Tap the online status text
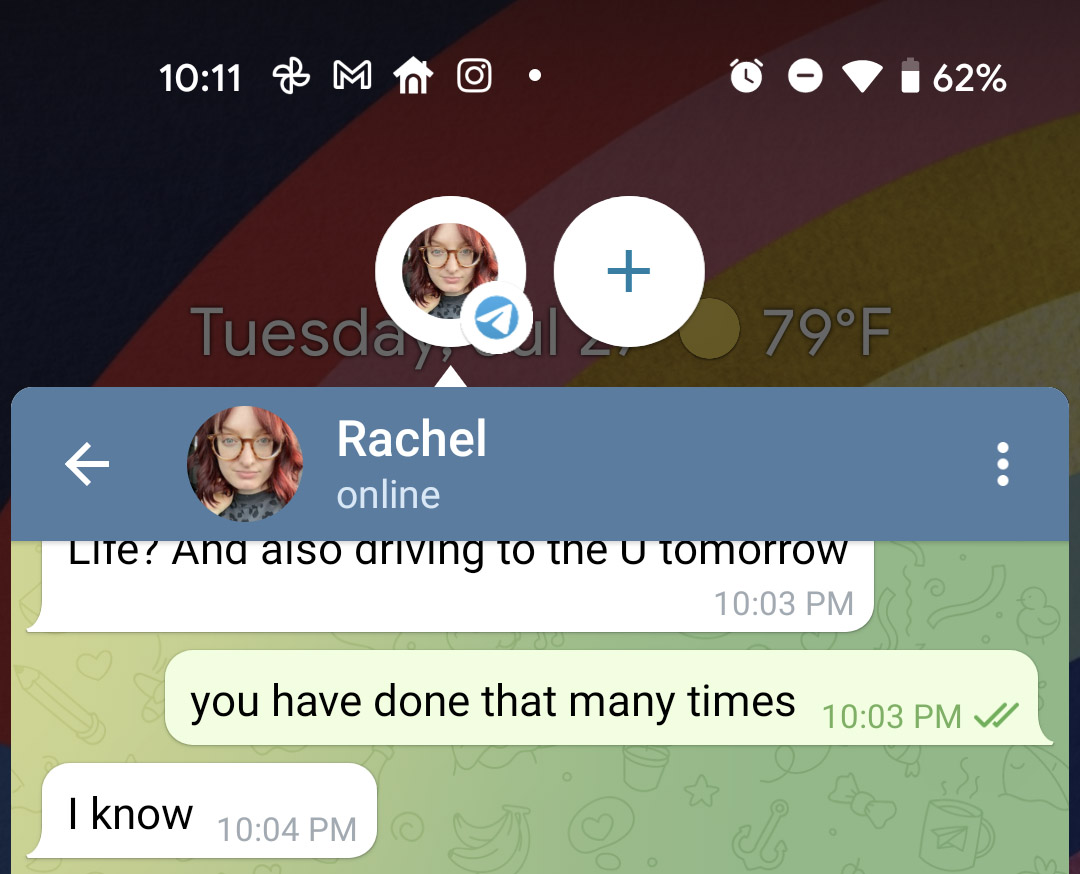 click(x=388, y=495)
